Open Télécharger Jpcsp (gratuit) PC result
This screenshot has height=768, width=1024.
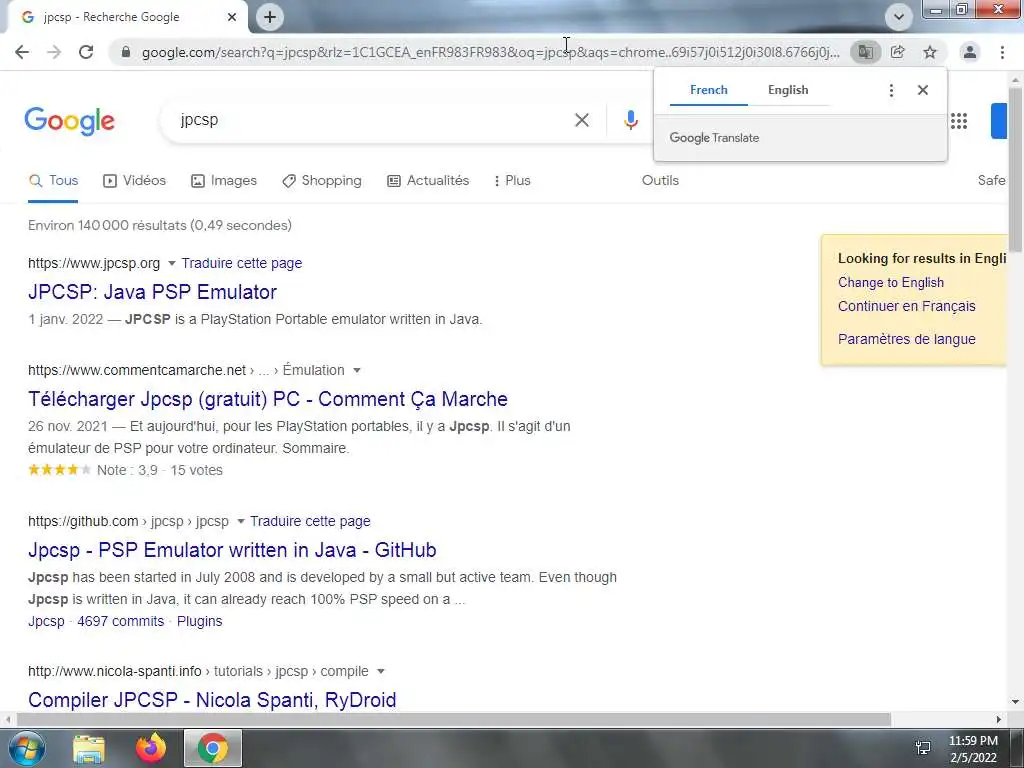point(268,399)
